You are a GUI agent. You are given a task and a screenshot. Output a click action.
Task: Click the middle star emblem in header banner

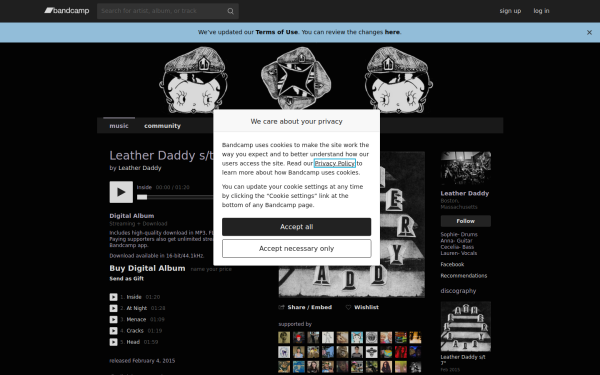click(x=296, y=78)
